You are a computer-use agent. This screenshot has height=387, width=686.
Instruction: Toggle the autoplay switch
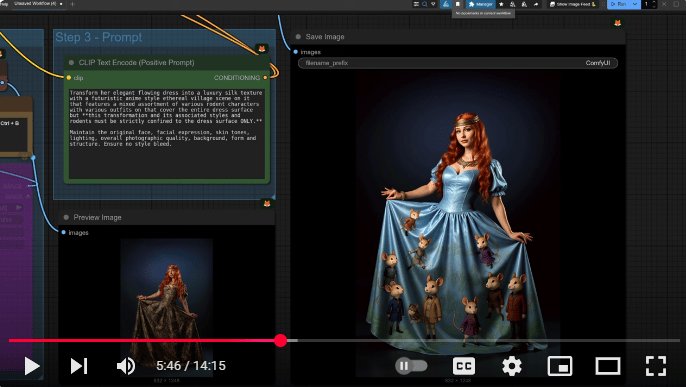(x=411, y=366)
